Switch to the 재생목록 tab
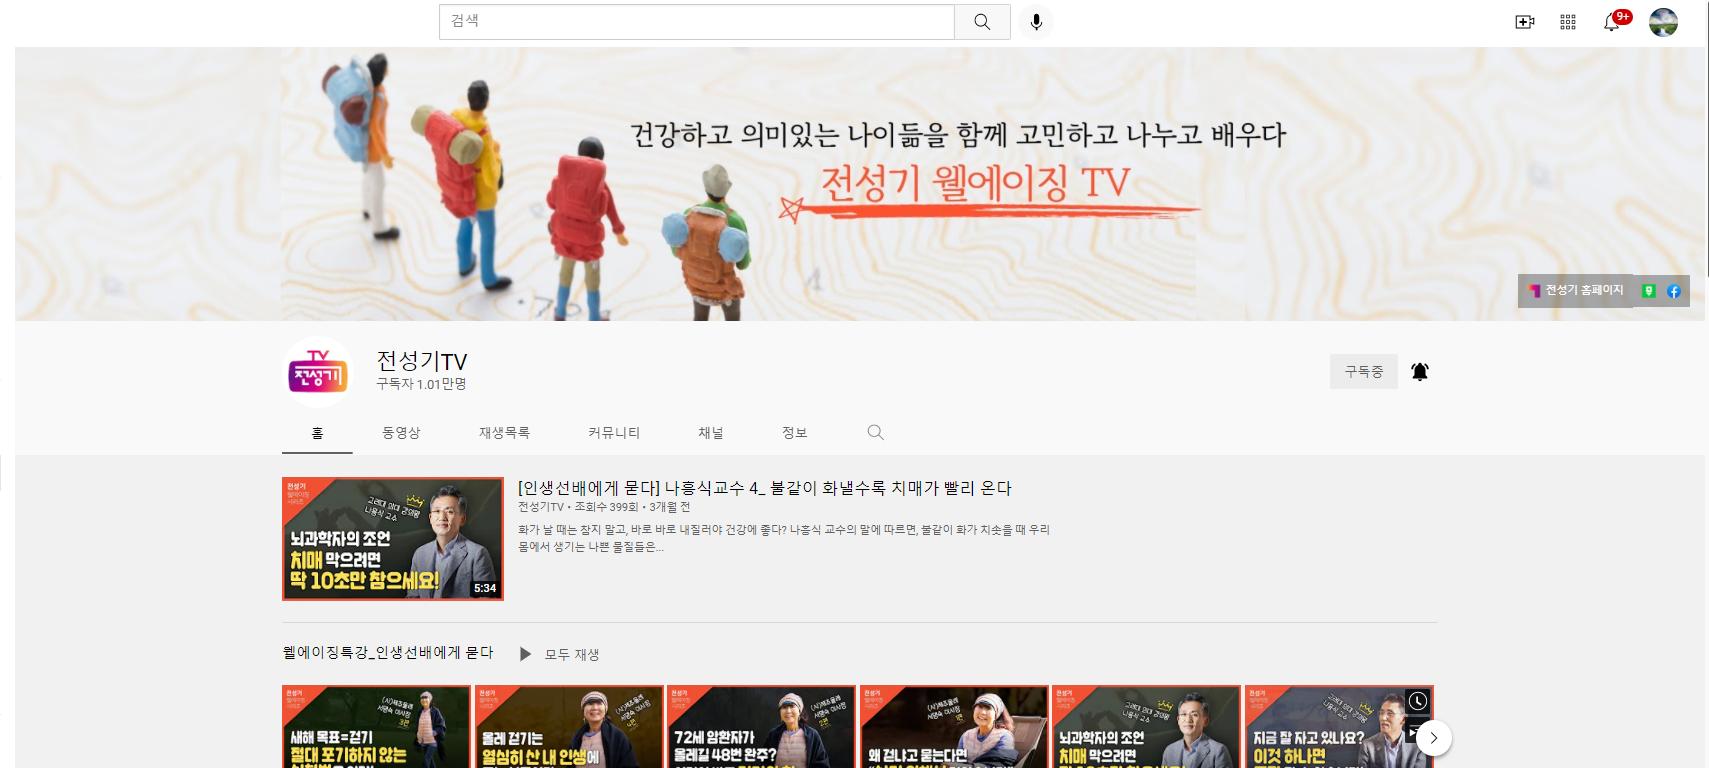The image size is (1709, 768). 504,433
